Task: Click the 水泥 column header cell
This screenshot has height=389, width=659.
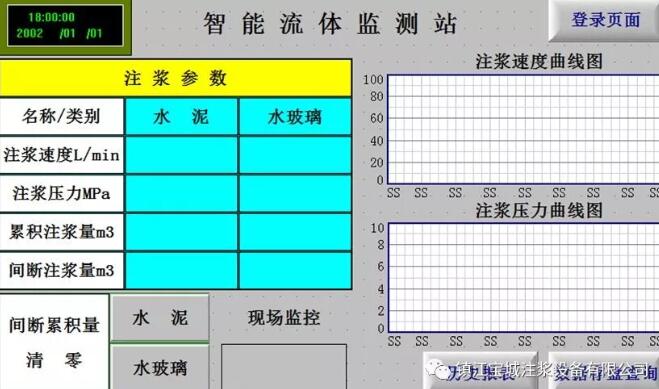Action: point(181,116)
